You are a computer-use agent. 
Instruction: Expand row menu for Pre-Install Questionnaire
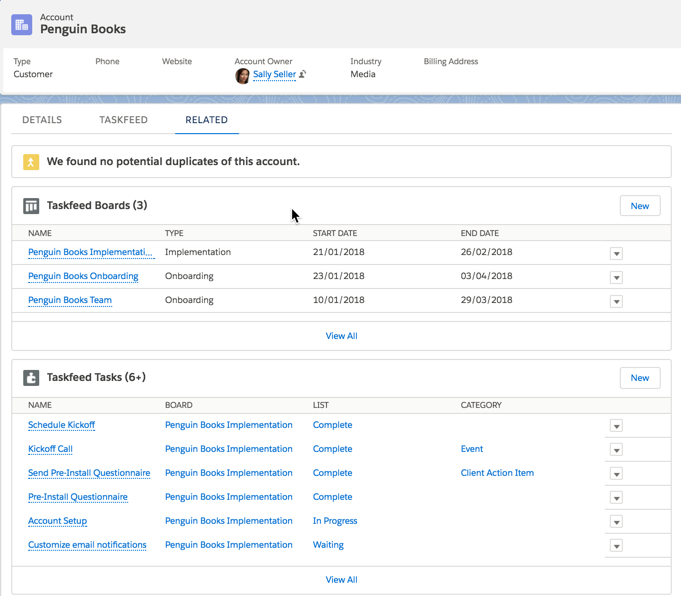click(x=616, y=497)
